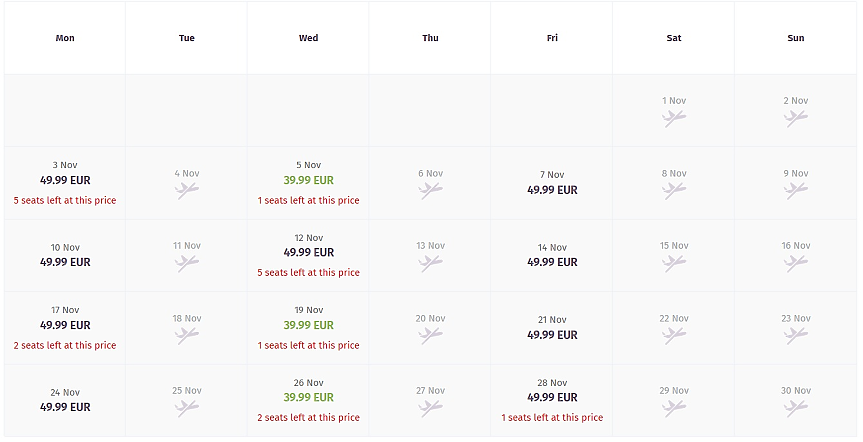Viewport: 863px width, 442px height.
Task: Select the 3 Nov fare at 49.99 EUR
Action: 65,181
